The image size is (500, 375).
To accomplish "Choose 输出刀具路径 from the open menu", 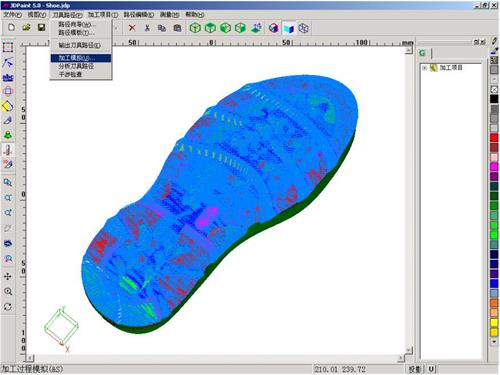I will pyautogui.click(x=80, y=45).
